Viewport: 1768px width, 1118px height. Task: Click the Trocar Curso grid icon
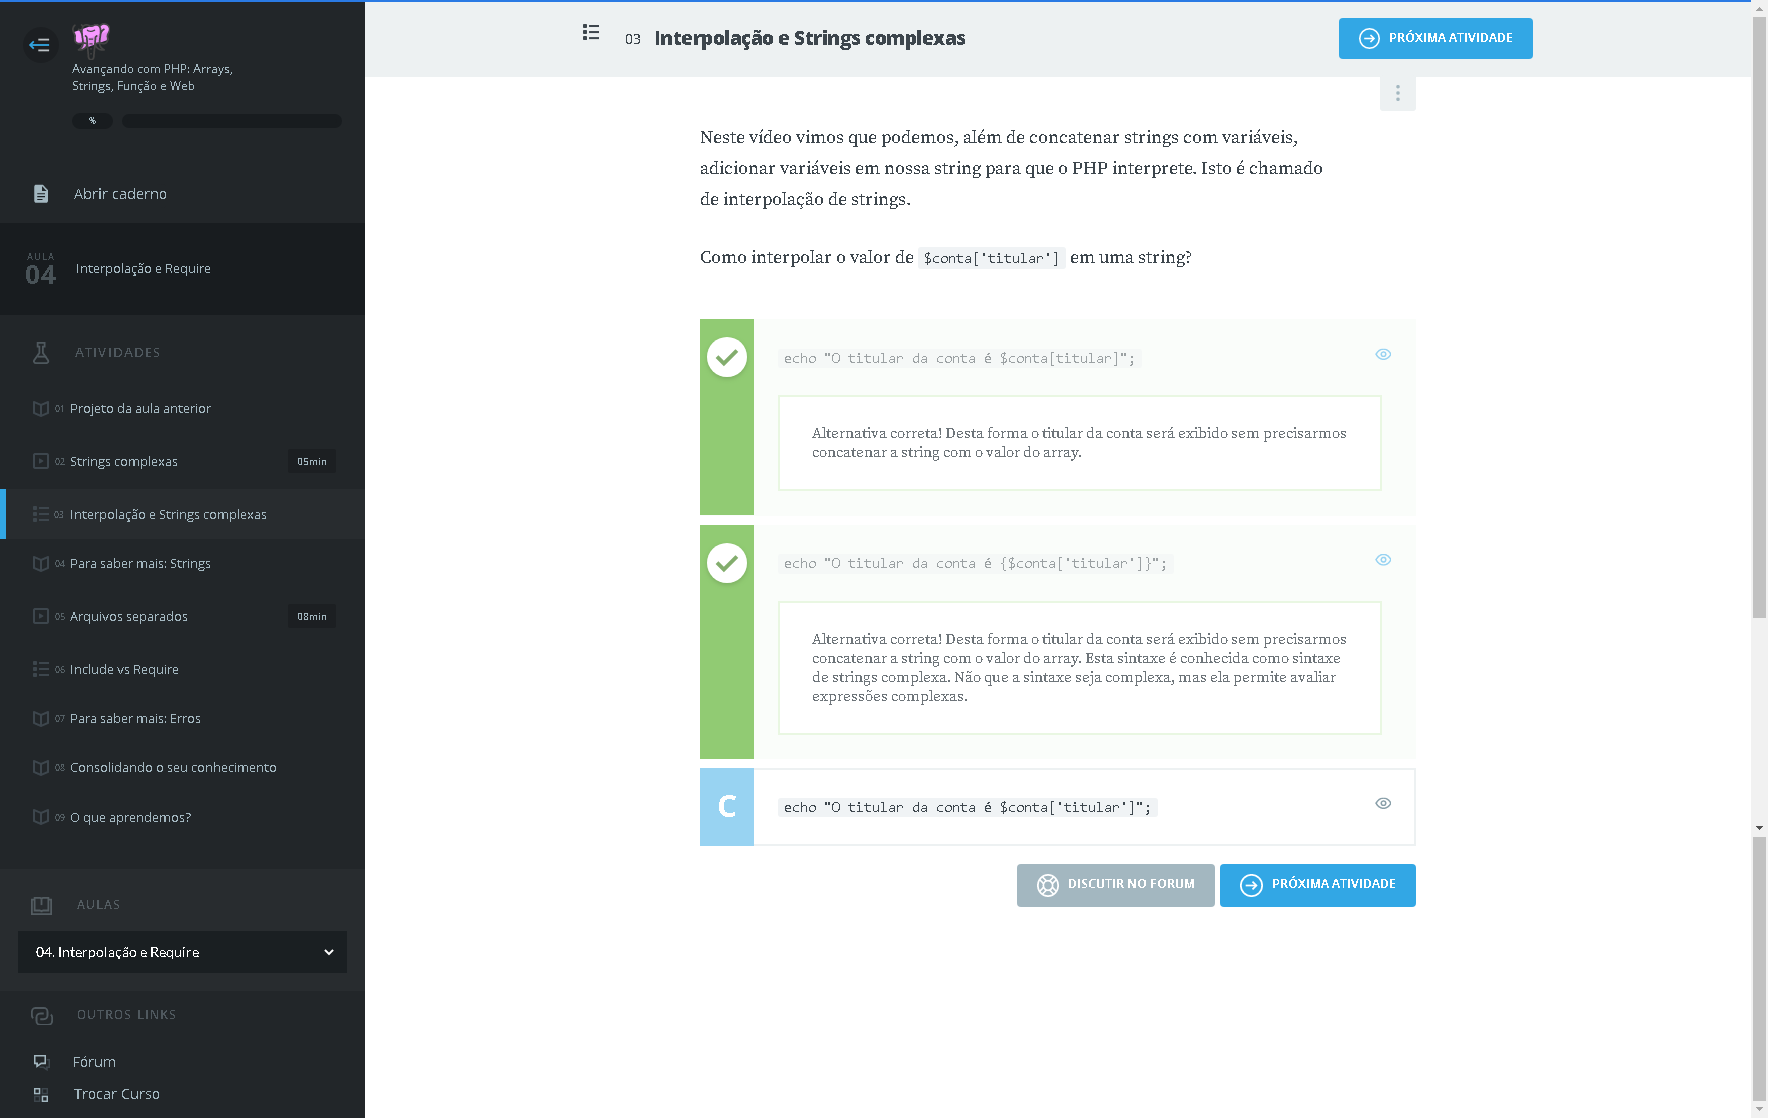click(x=41, y=1095)
